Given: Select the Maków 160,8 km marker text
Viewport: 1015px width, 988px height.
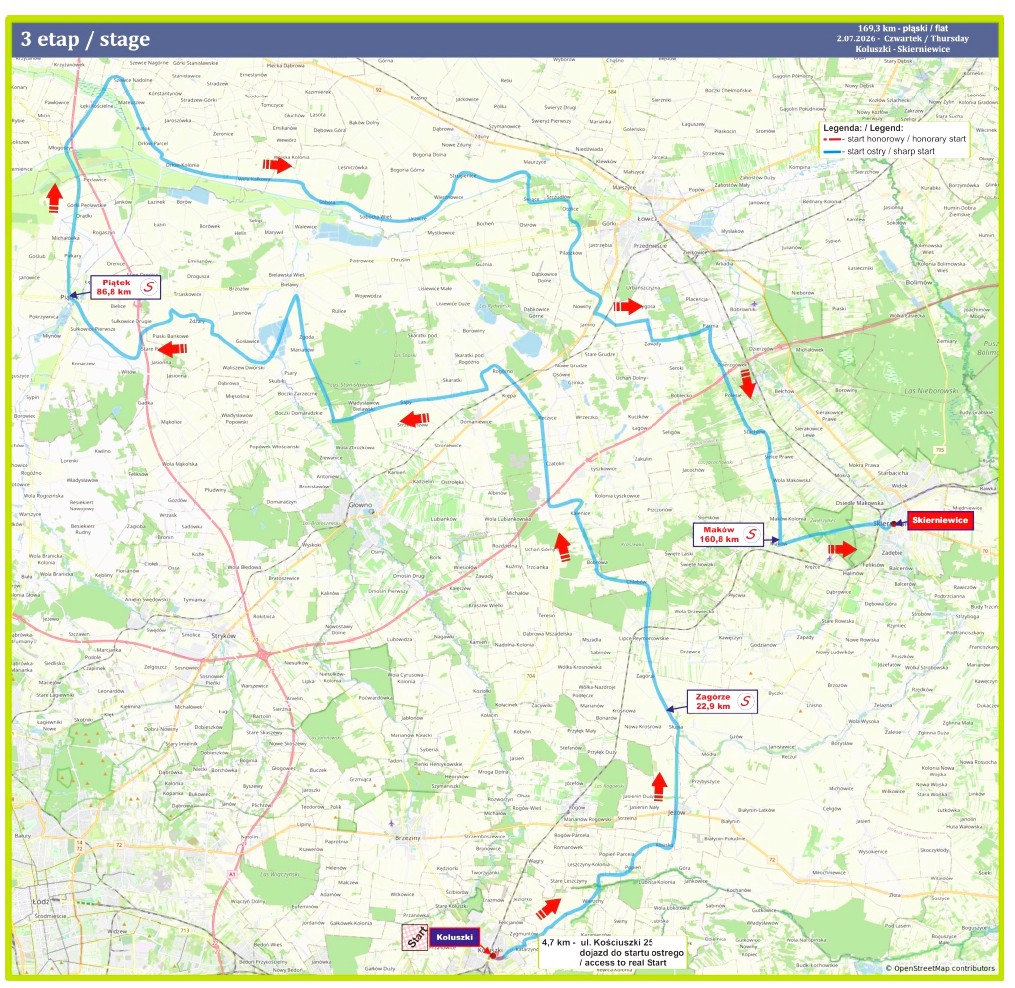Looking at the screenshot, I should coord(719,534).
